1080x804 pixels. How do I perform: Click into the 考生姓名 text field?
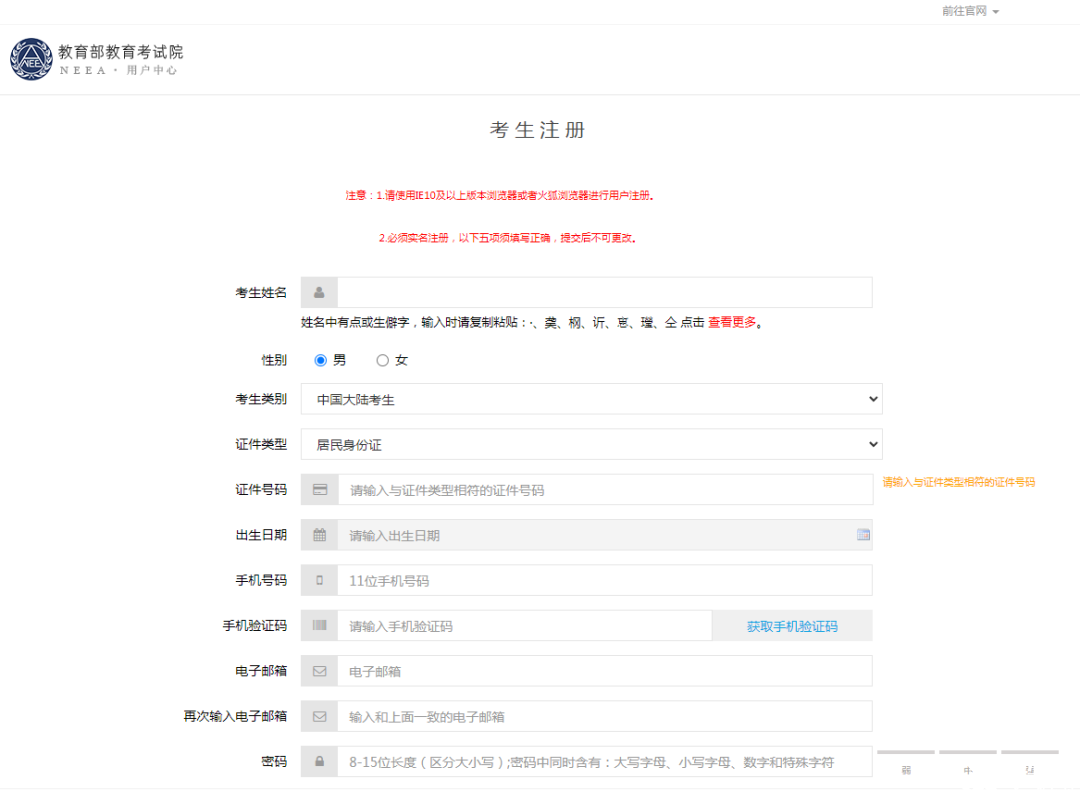pyautogui.click(x=604, y=292)
